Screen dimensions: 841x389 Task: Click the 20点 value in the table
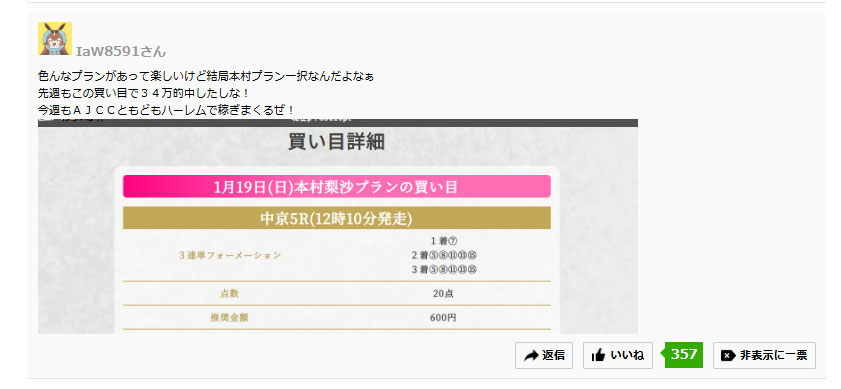[x=444, y=293]
